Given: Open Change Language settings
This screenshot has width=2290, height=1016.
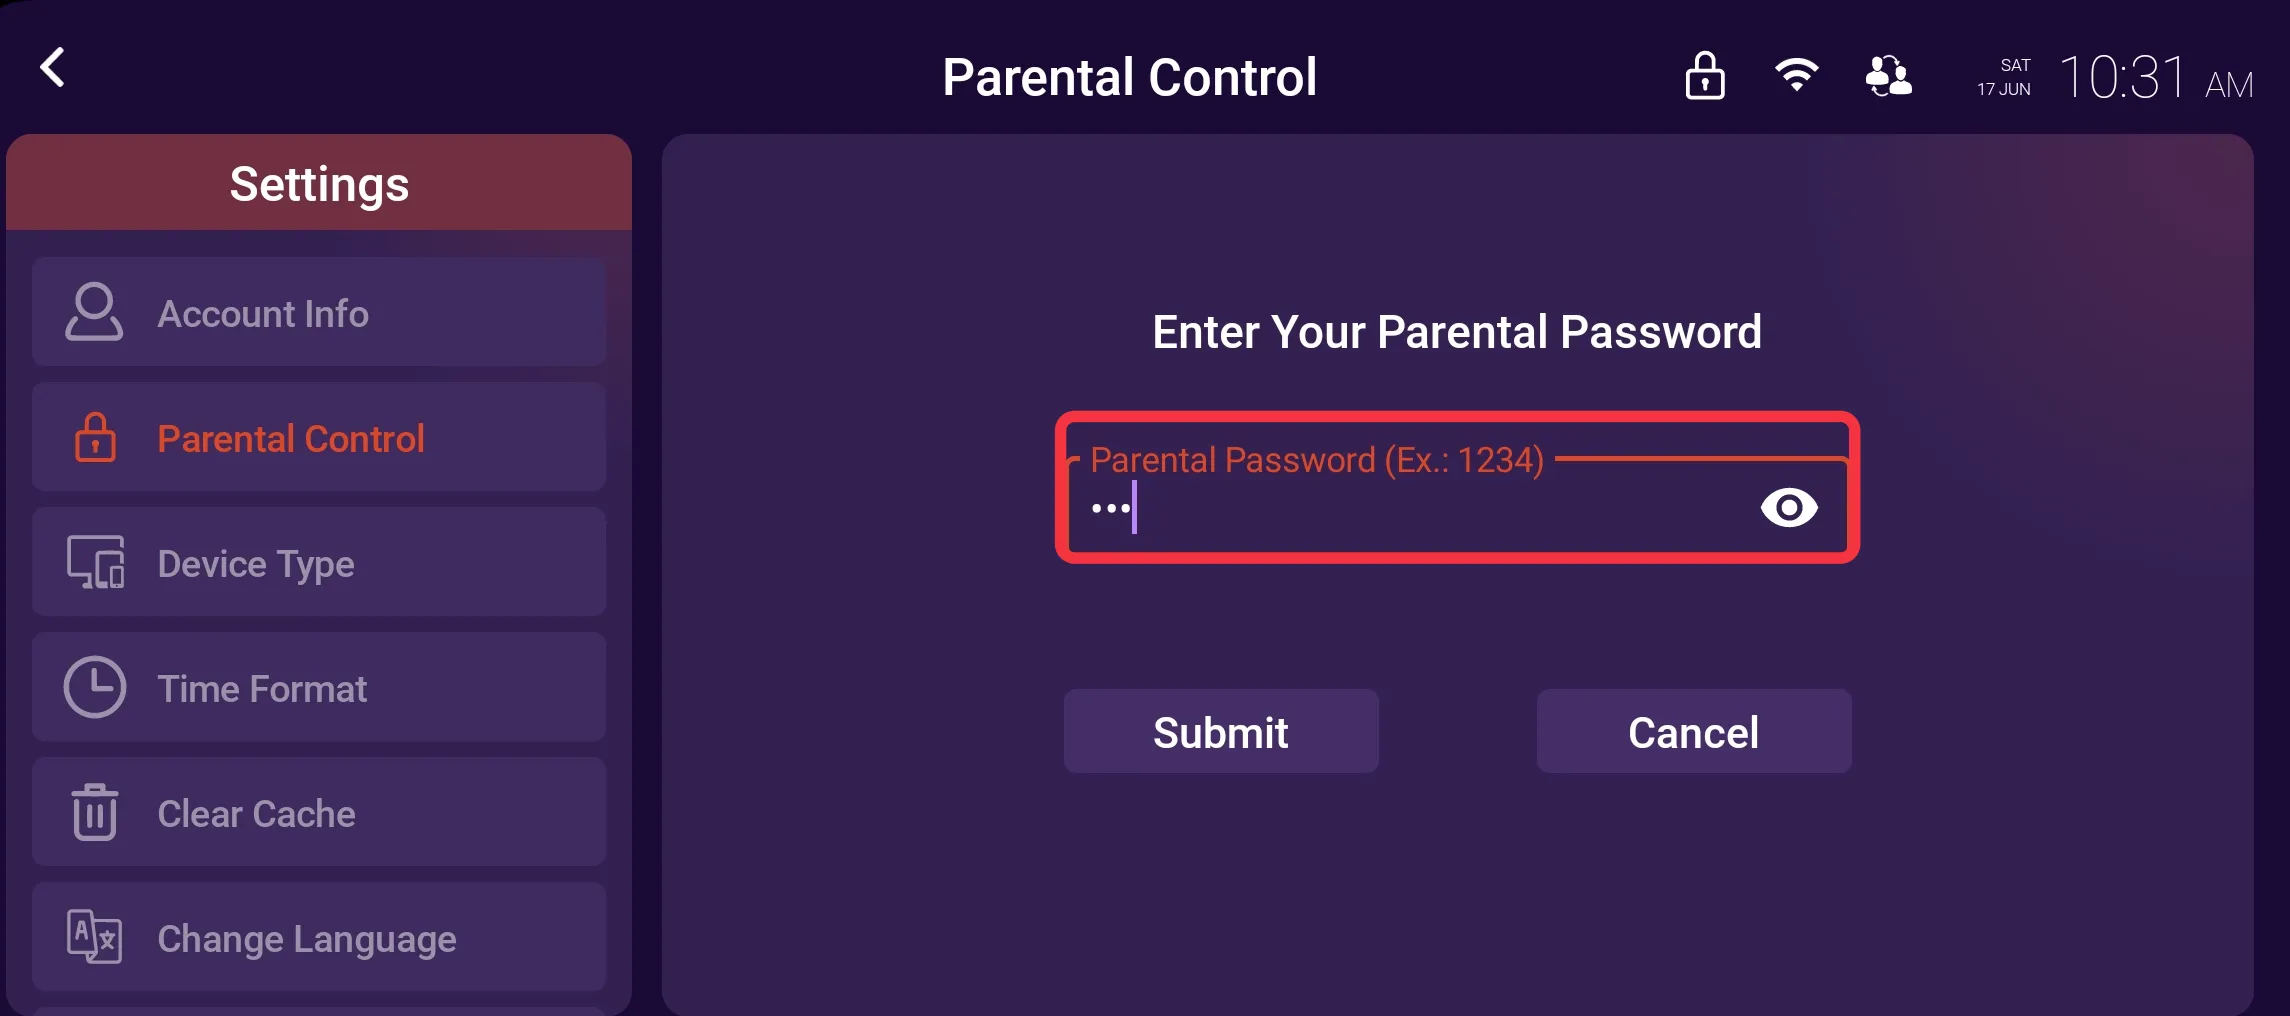Looking at the screenshot, I should [319, 937].
